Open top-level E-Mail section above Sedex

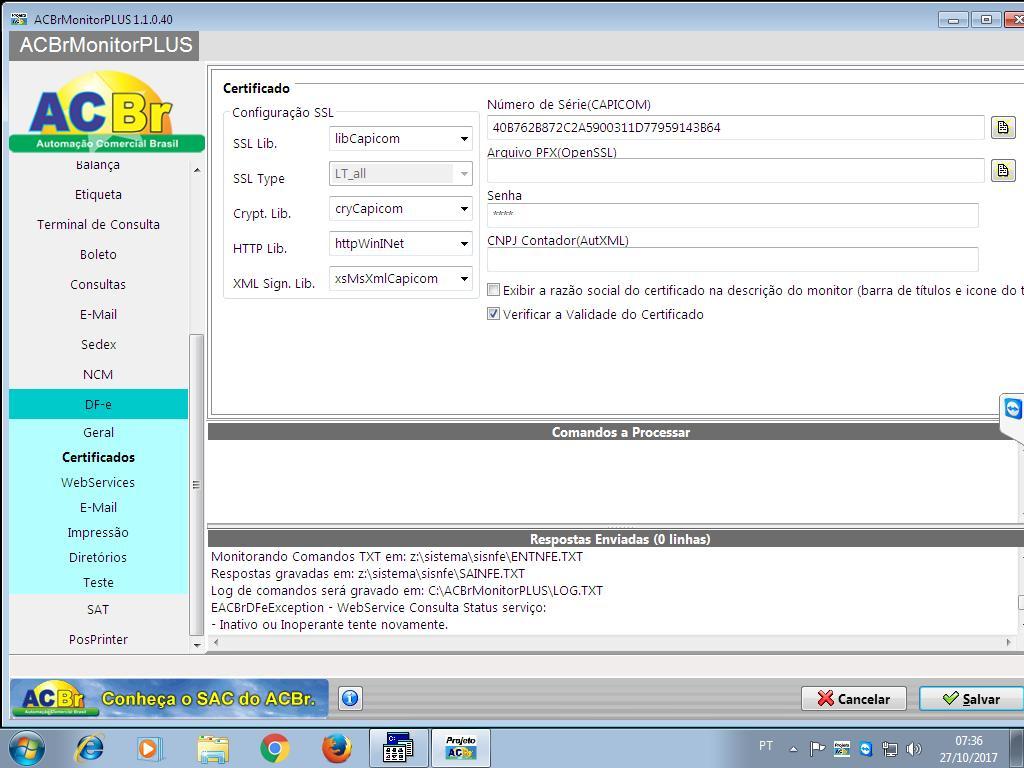click(x=98, y=315)
